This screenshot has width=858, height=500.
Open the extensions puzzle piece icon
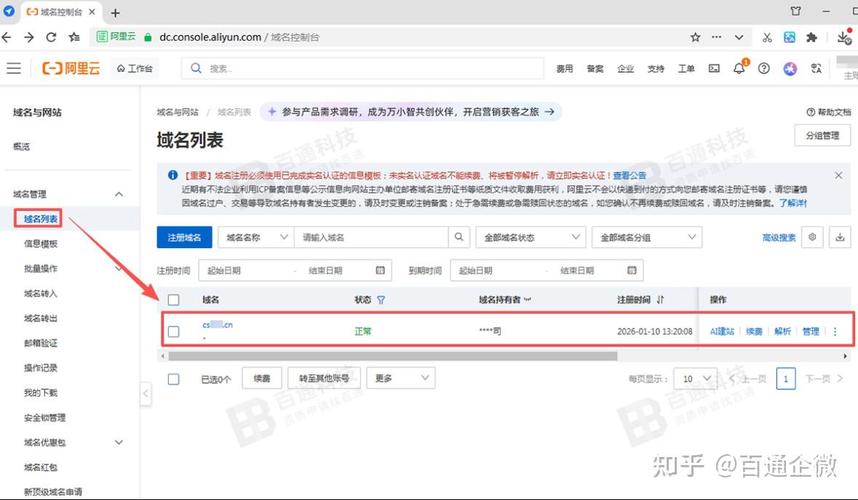[811, 37]
